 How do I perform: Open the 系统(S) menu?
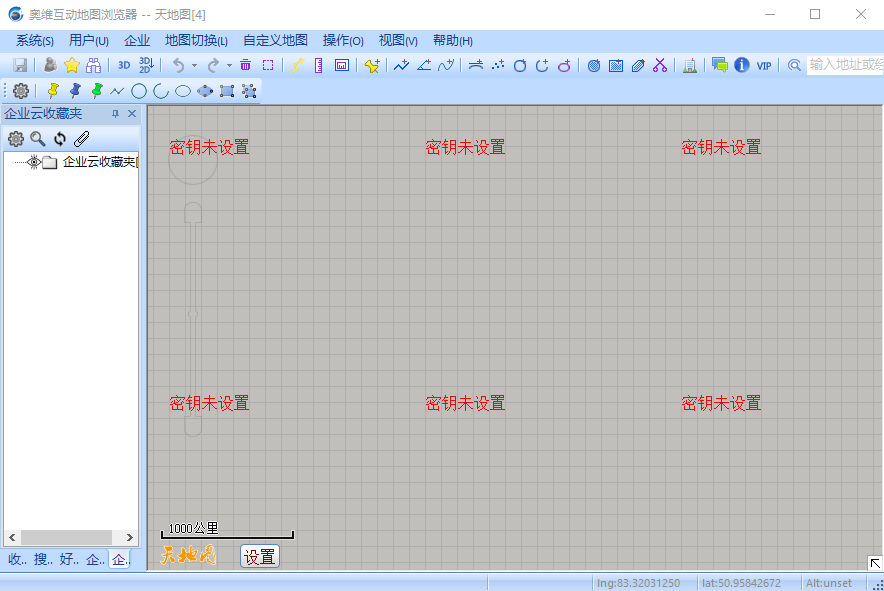click(34, 41)
